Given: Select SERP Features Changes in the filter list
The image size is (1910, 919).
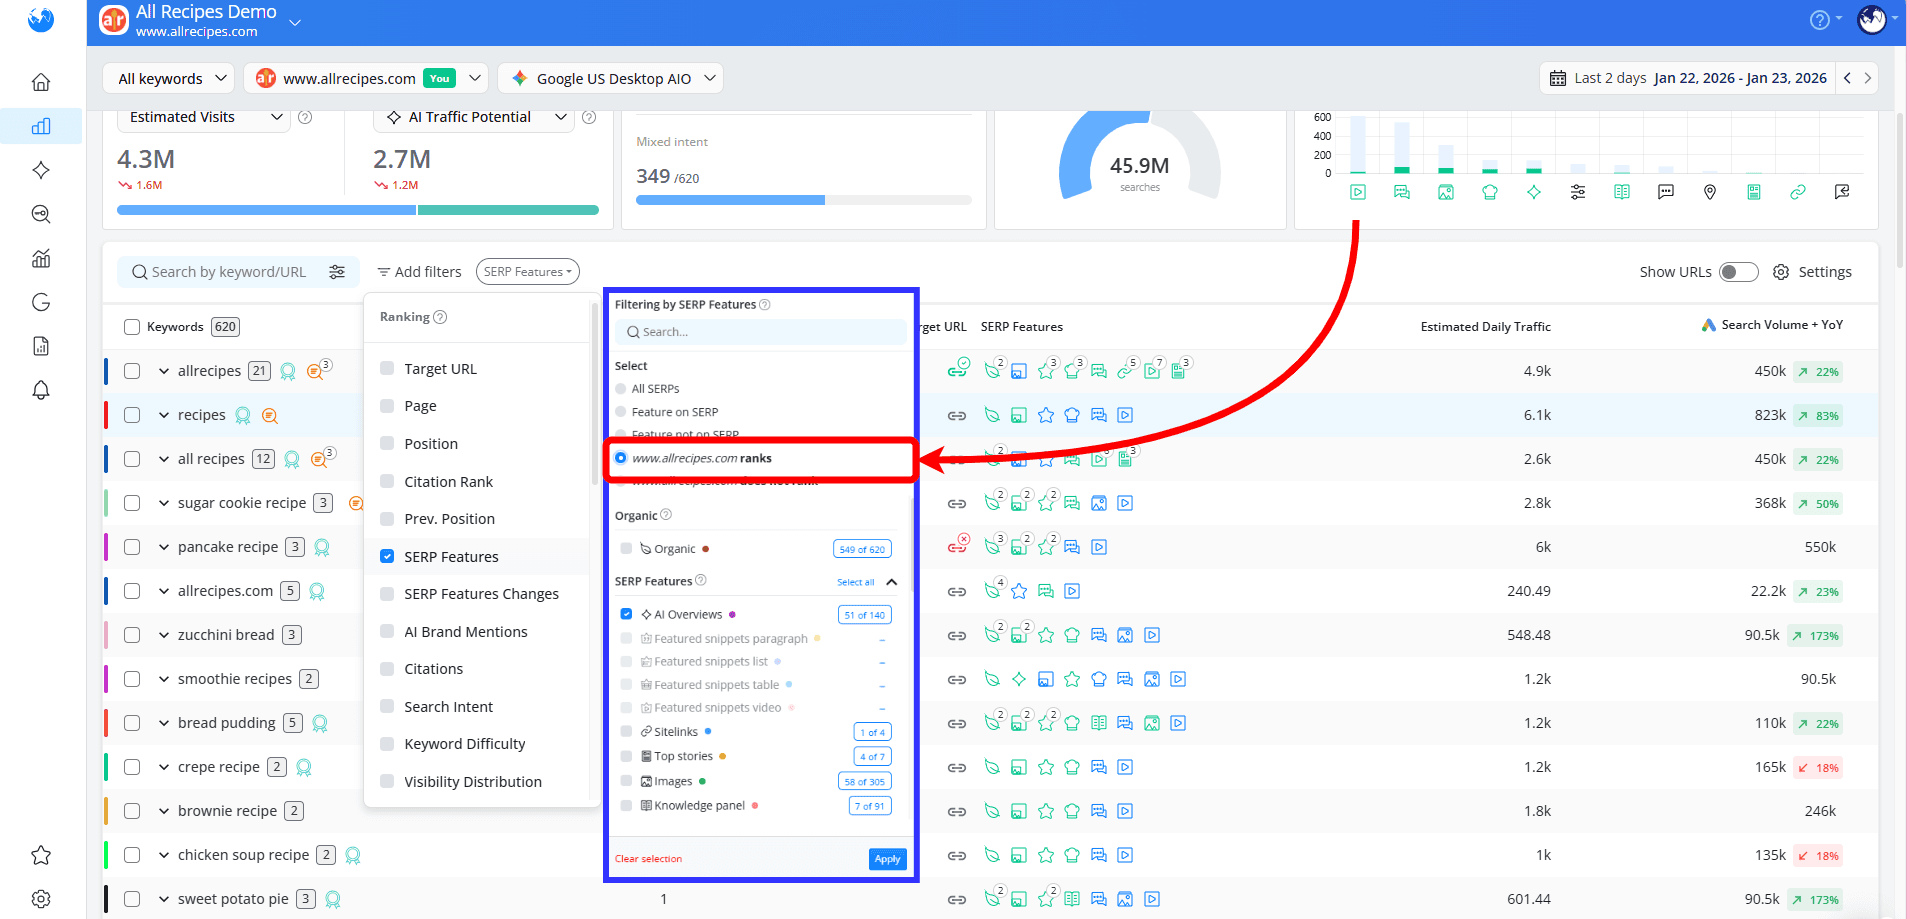Looking at the screenshot, I should pos(481,593).
